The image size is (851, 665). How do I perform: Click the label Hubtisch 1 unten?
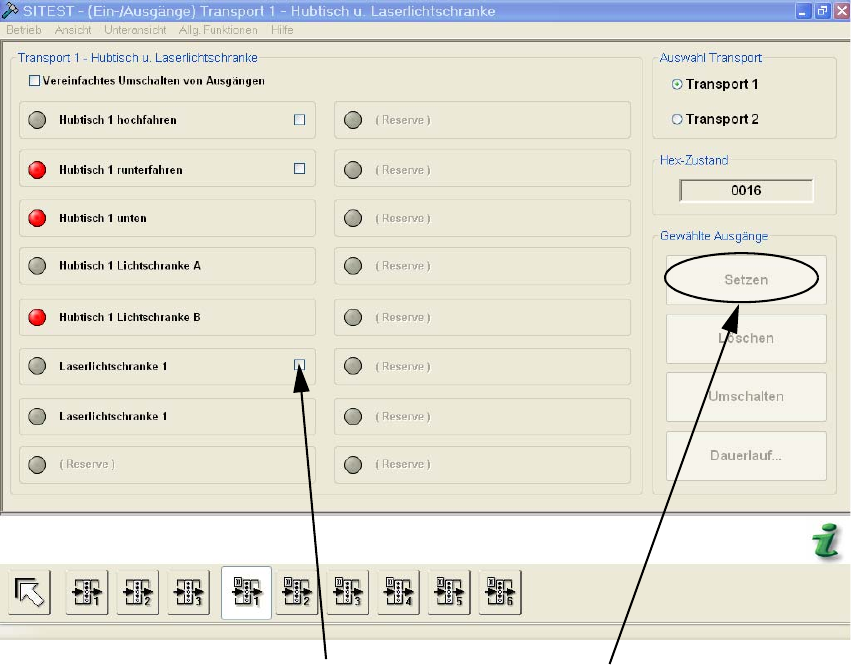[x=103, y=218]
